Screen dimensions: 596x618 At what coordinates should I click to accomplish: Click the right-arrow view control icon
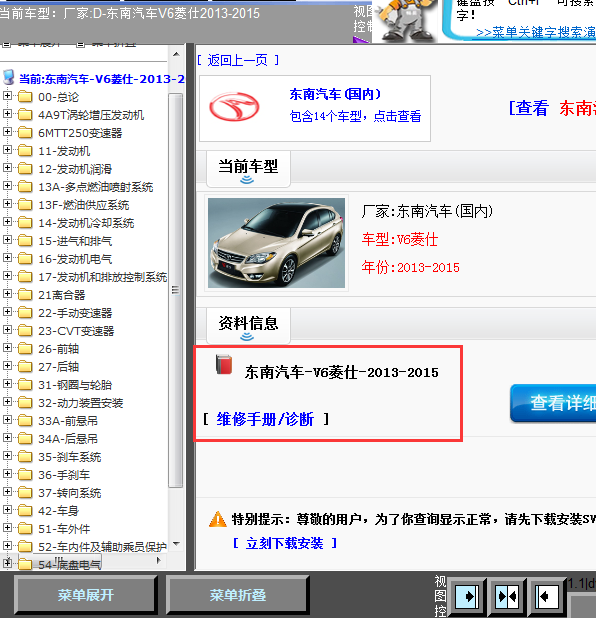tap(467, 597)
